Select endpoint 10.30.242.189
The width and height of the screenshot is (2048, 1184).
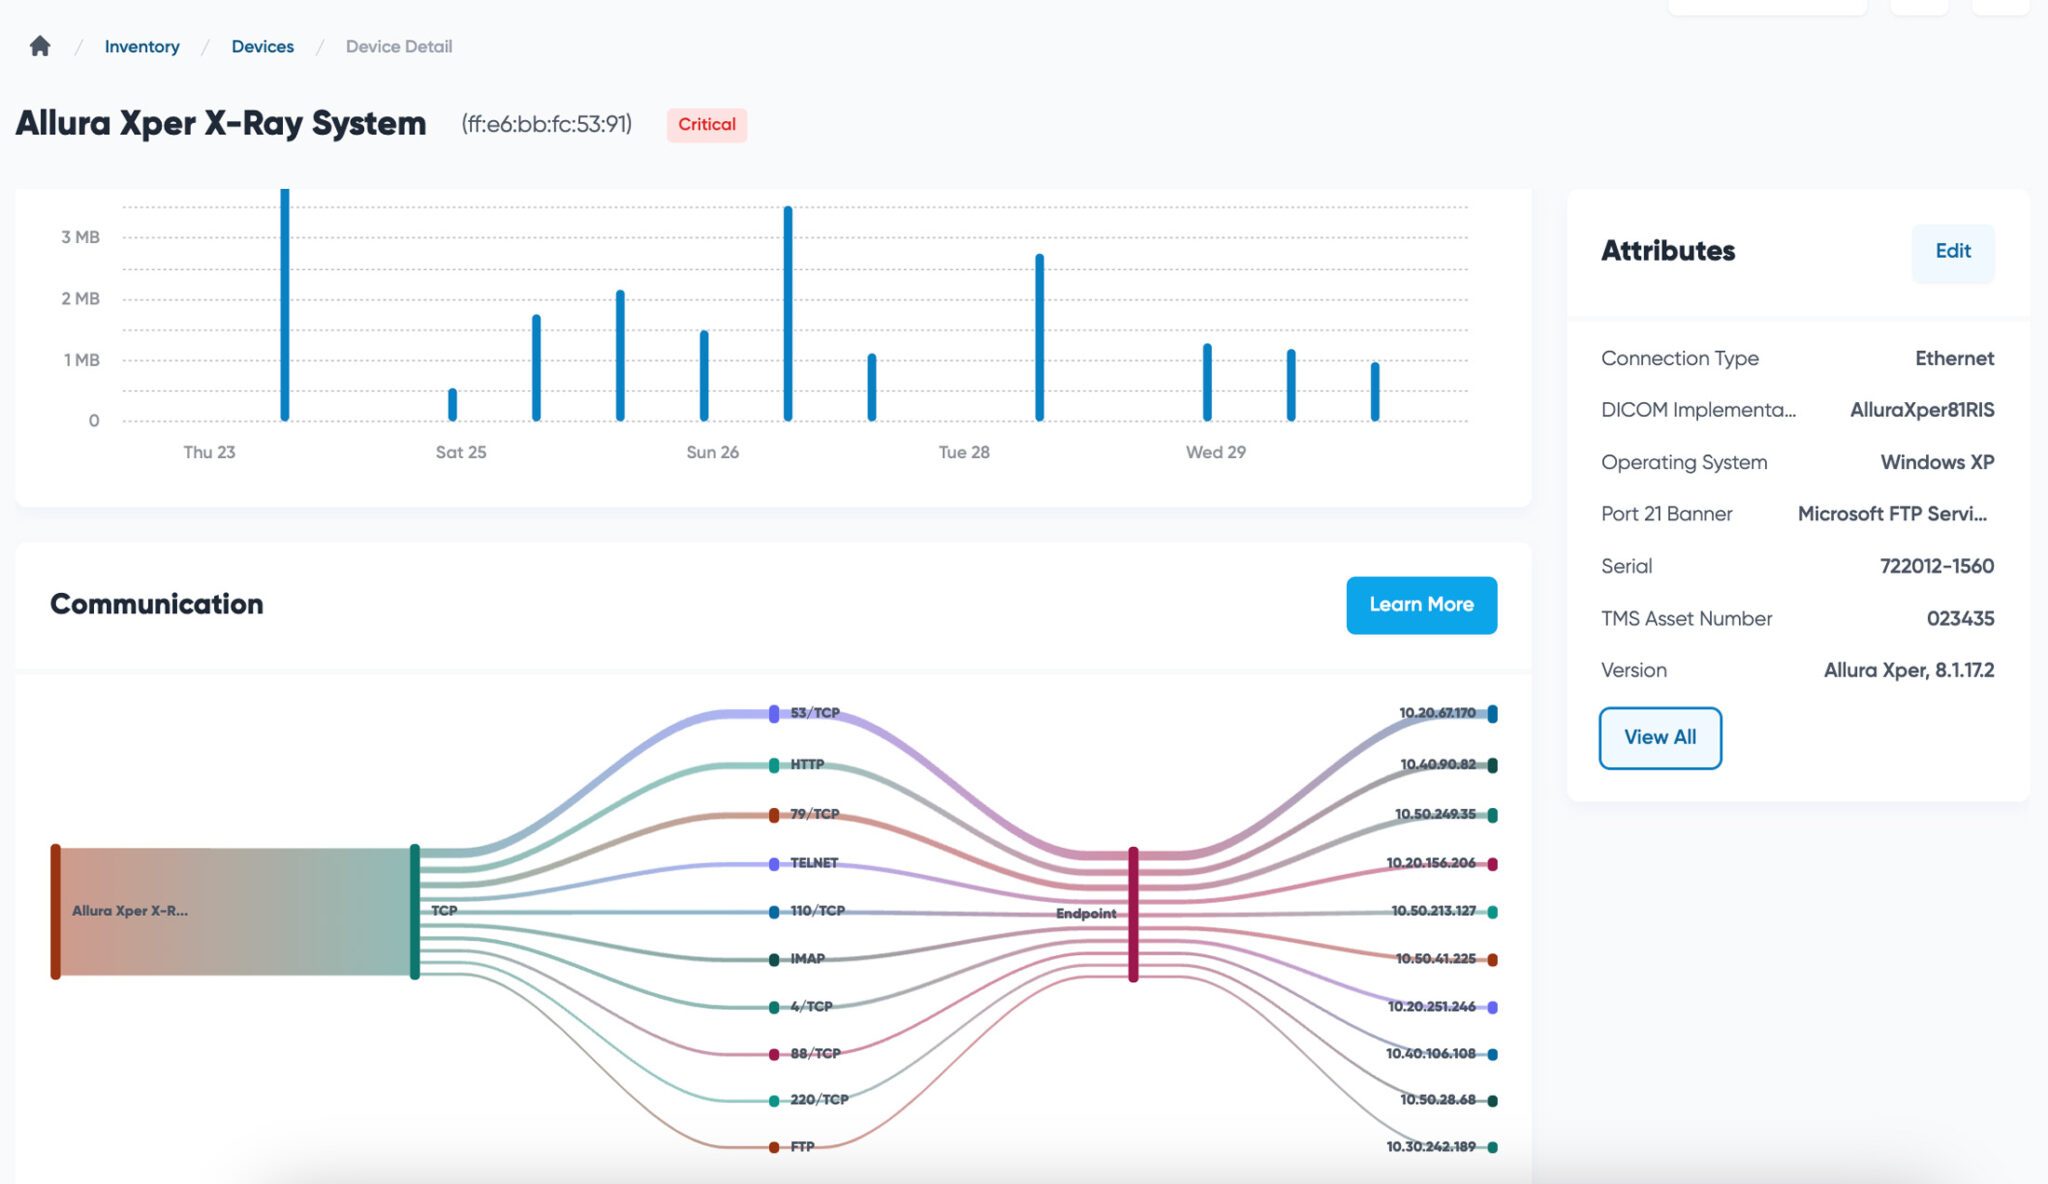(1492, 1147)
